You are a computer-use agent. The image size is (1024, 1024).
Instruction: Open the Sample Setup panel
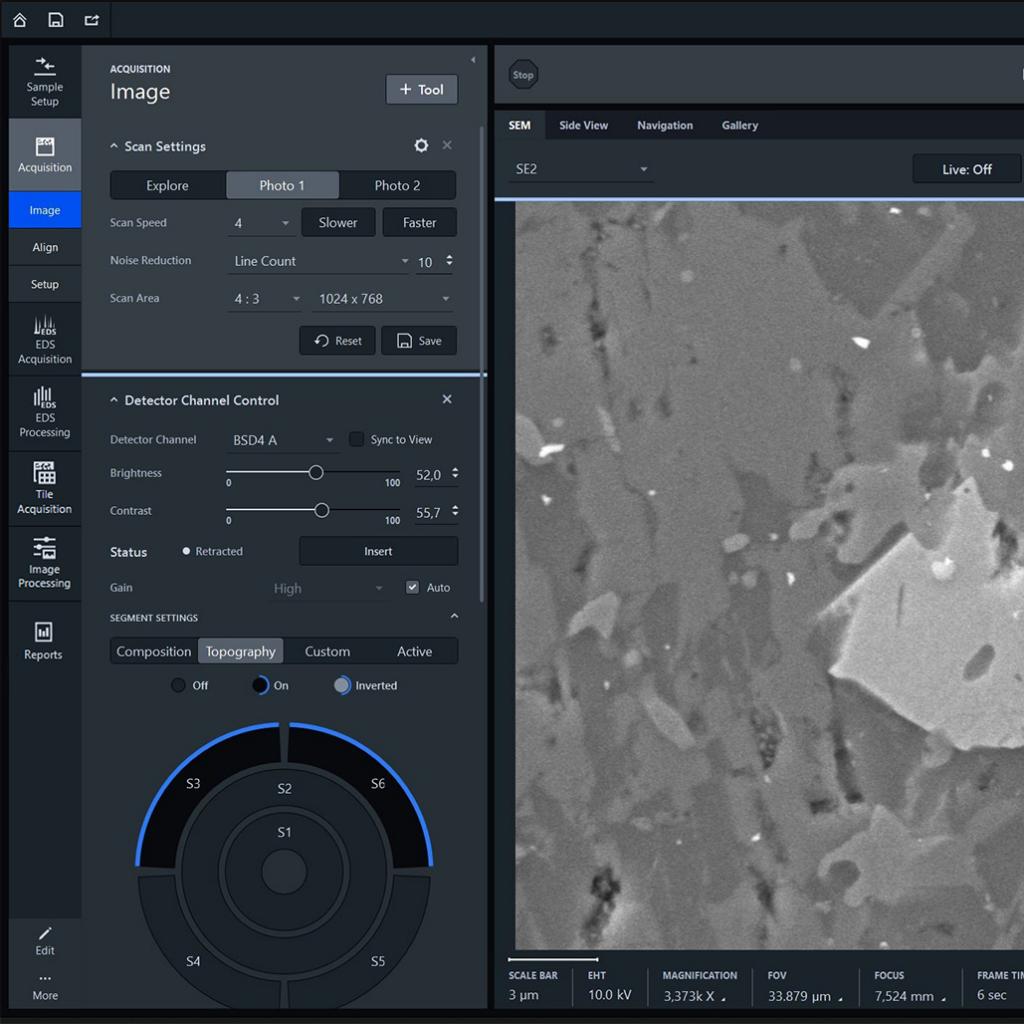tap(44, 80)
